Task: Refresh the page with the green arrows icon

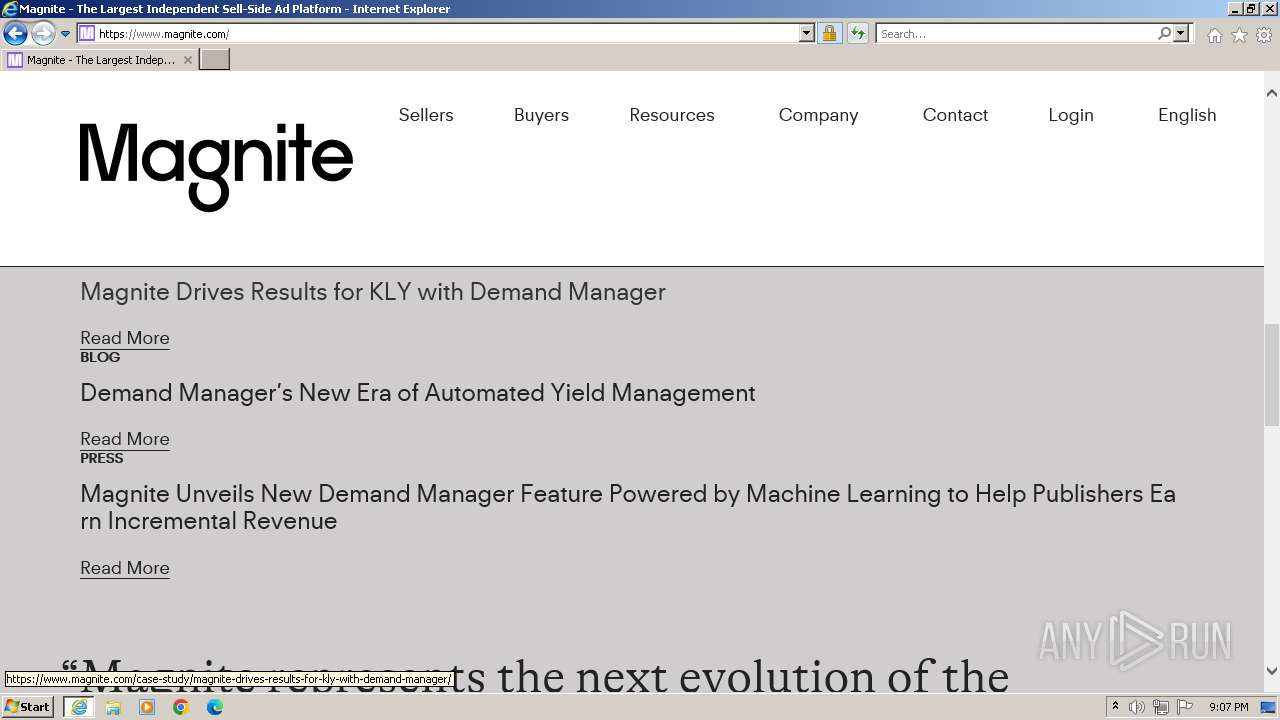Action: point(857,34)
